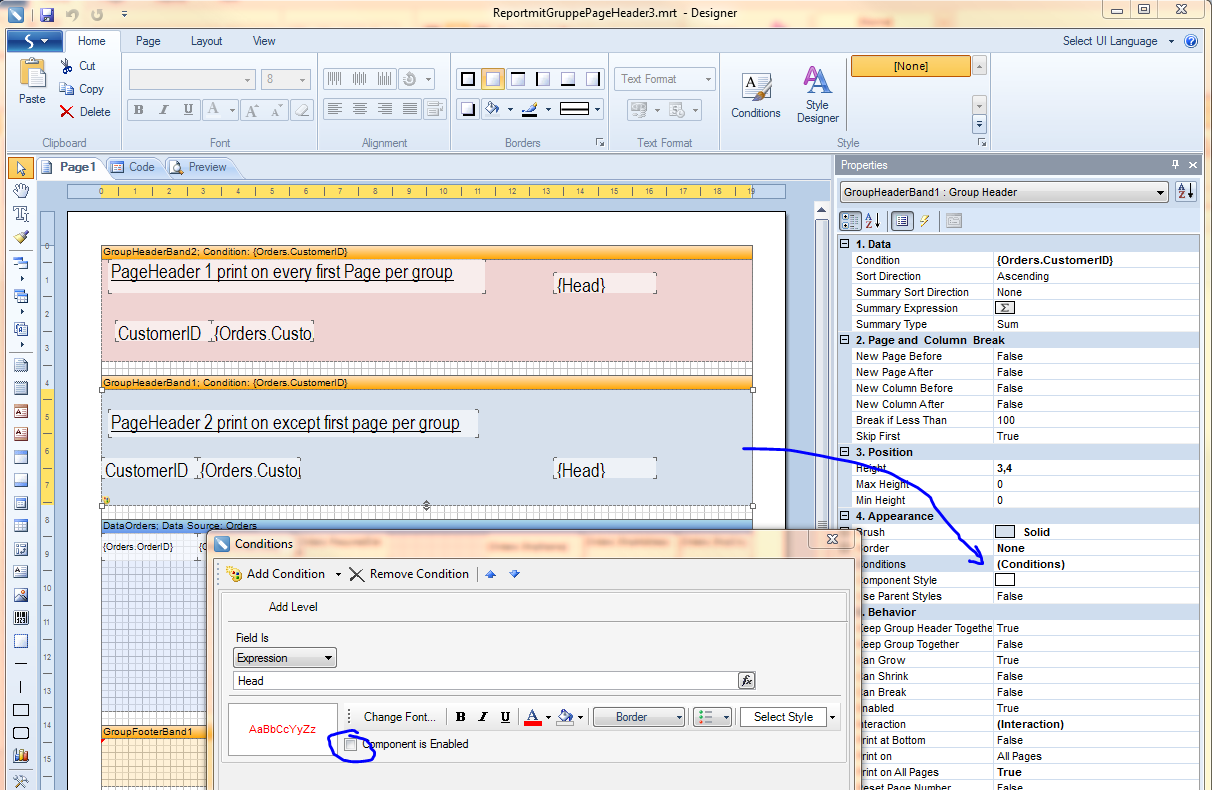The height and width of the screenshot is (790, 1212).
Task: Toggle Bold in the Conditions dialog
Action: tap(461, 717)
